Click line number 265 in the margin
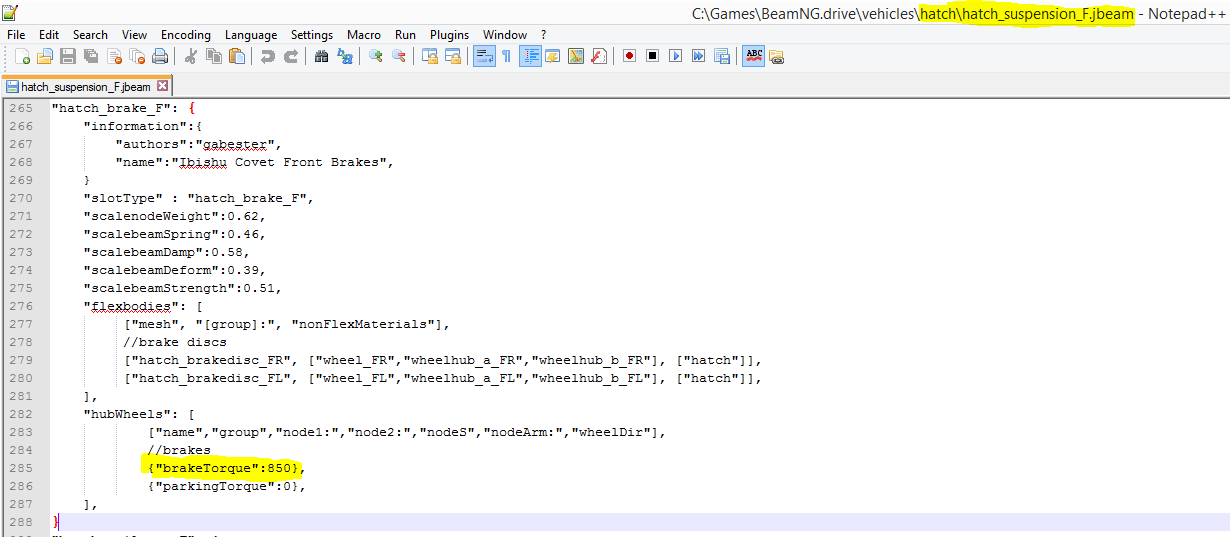This screenshot has width=1230, height=537. coord(22,108)
